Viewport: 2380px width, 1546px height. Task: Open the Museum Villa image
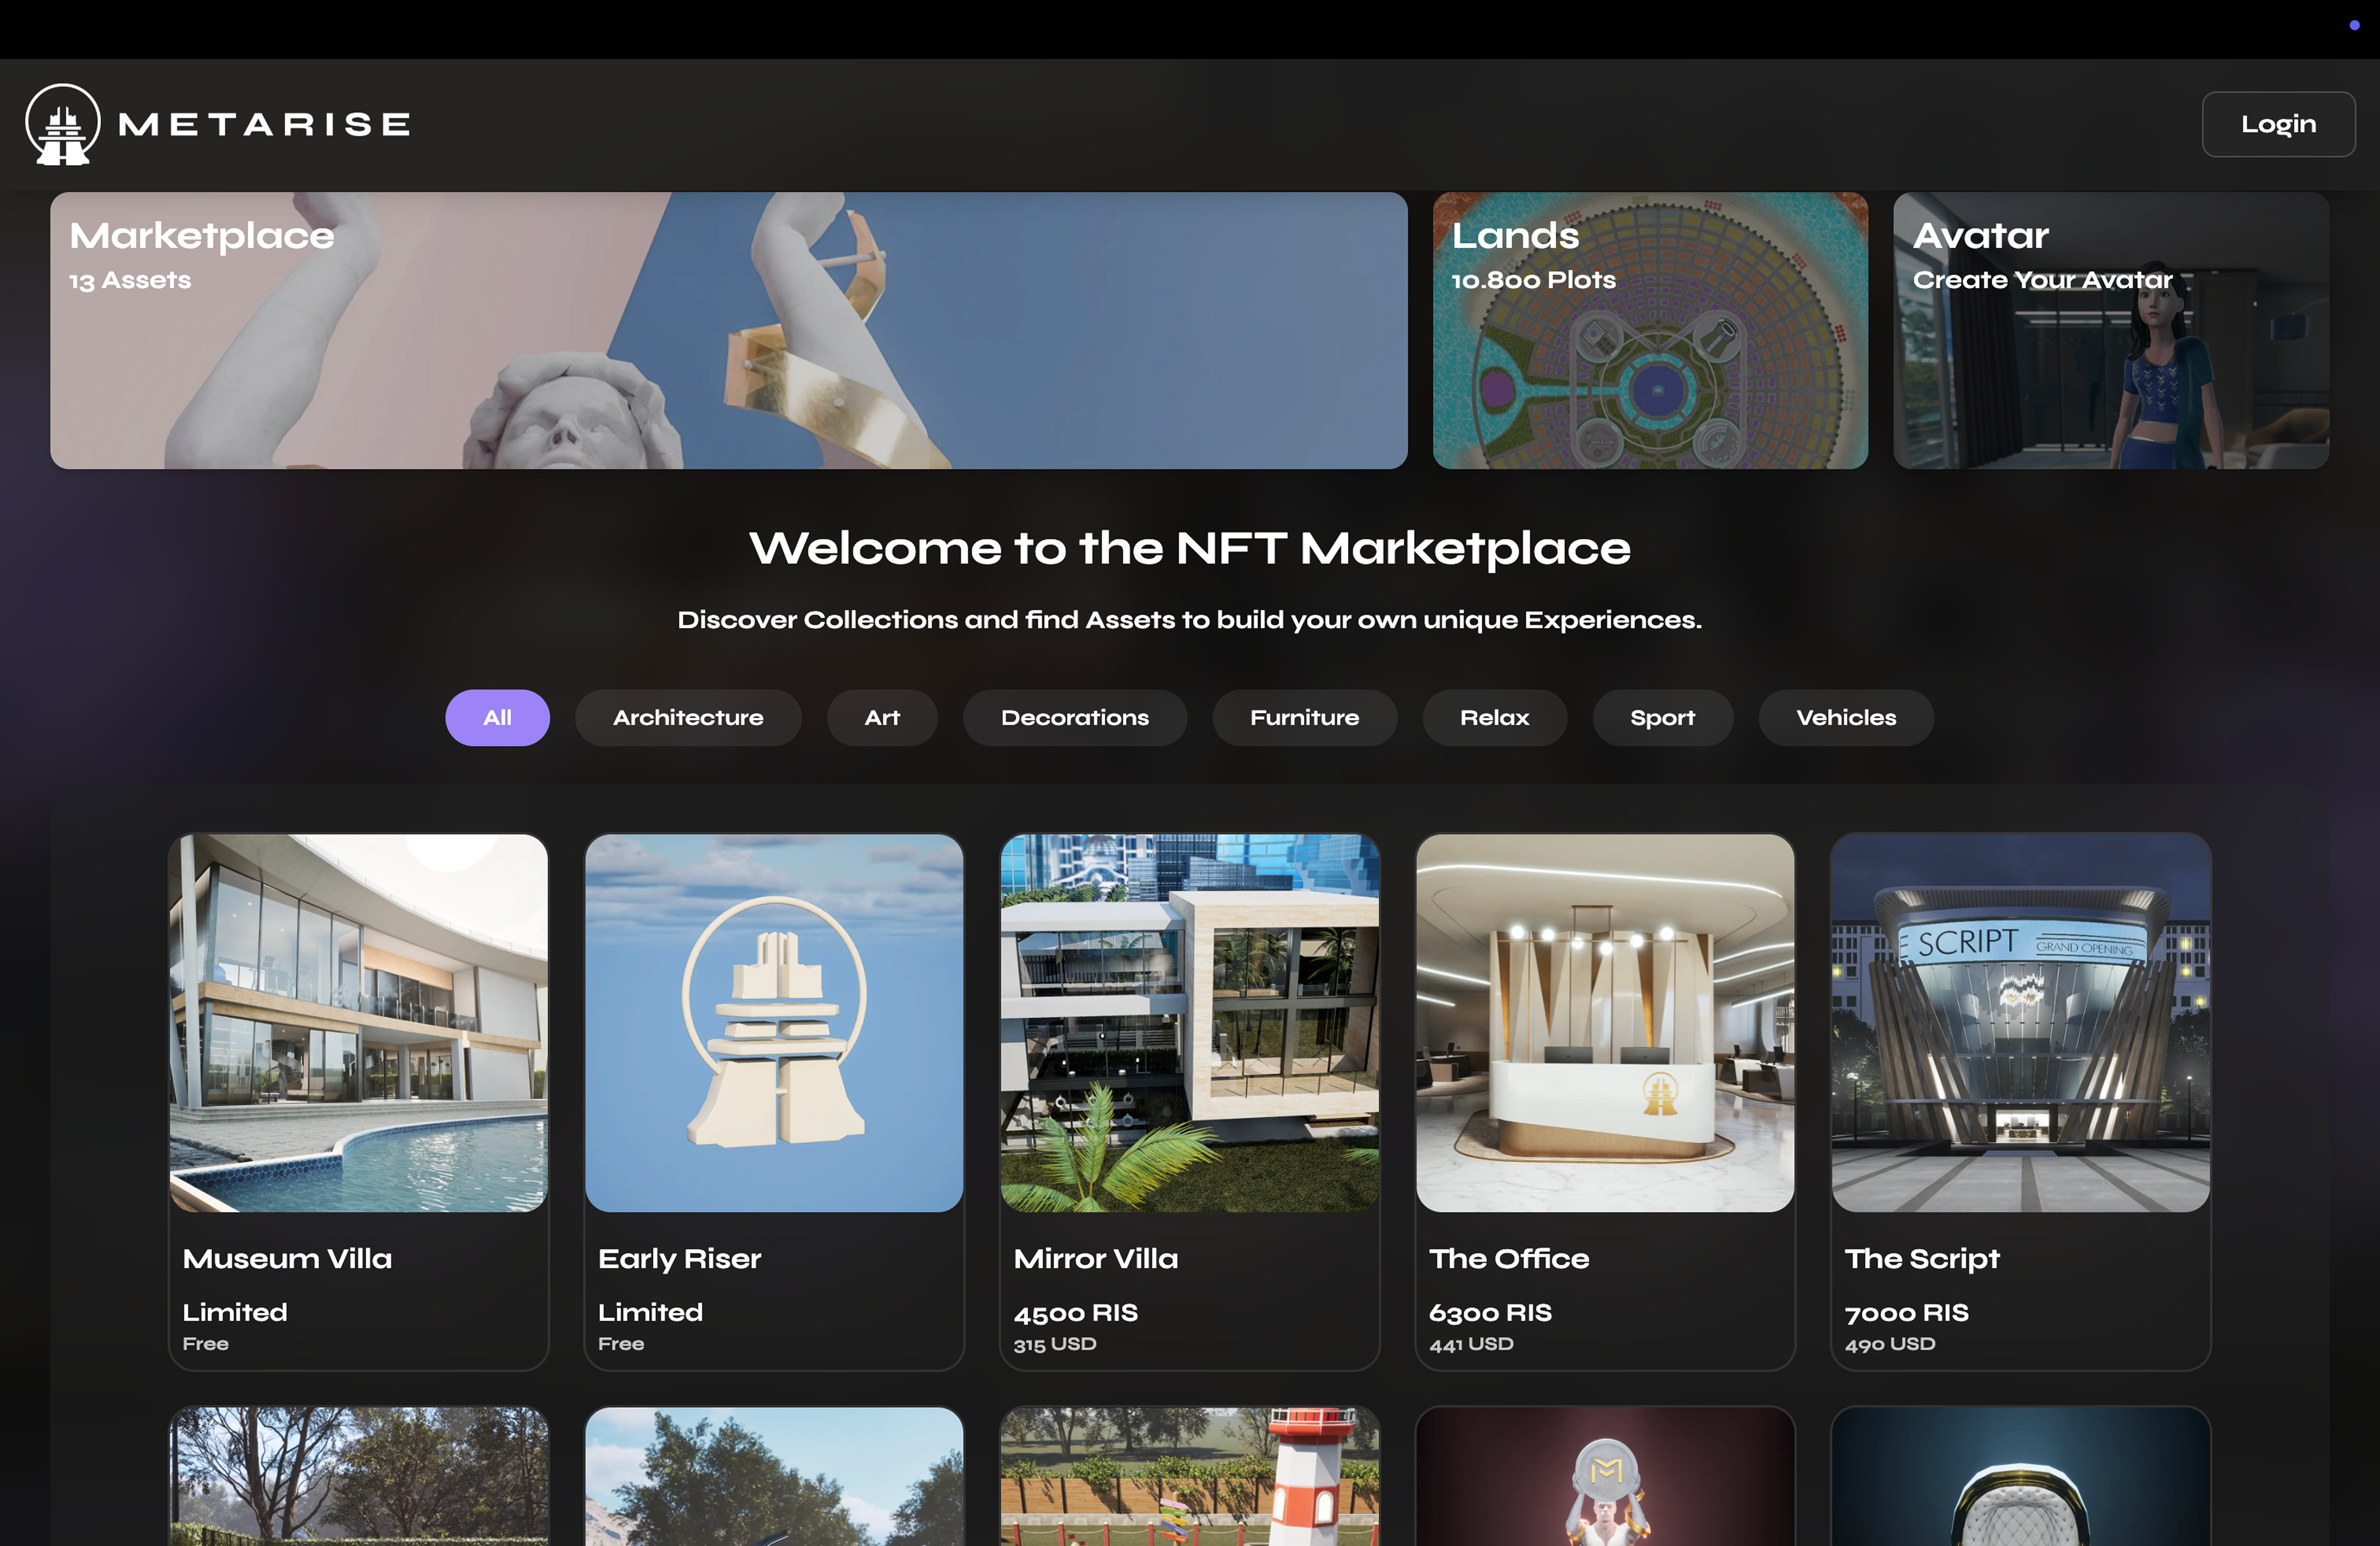coord(359,1023)
